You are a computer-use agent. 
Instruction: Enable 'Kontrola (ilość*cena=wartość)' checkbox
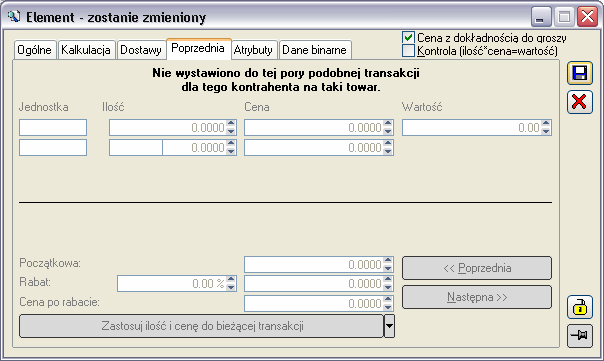pos(408,50)
